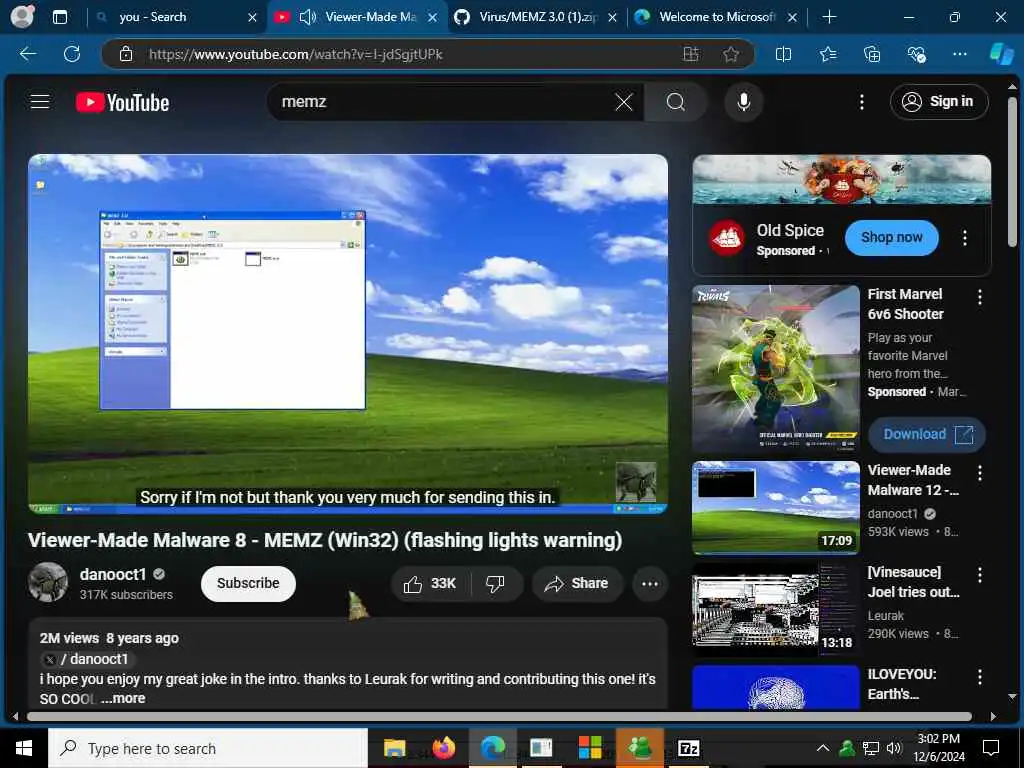This screenshot has height=768, width=1024.
Task: Open YouTube settings three-dot menu
Action: point(861,102)
